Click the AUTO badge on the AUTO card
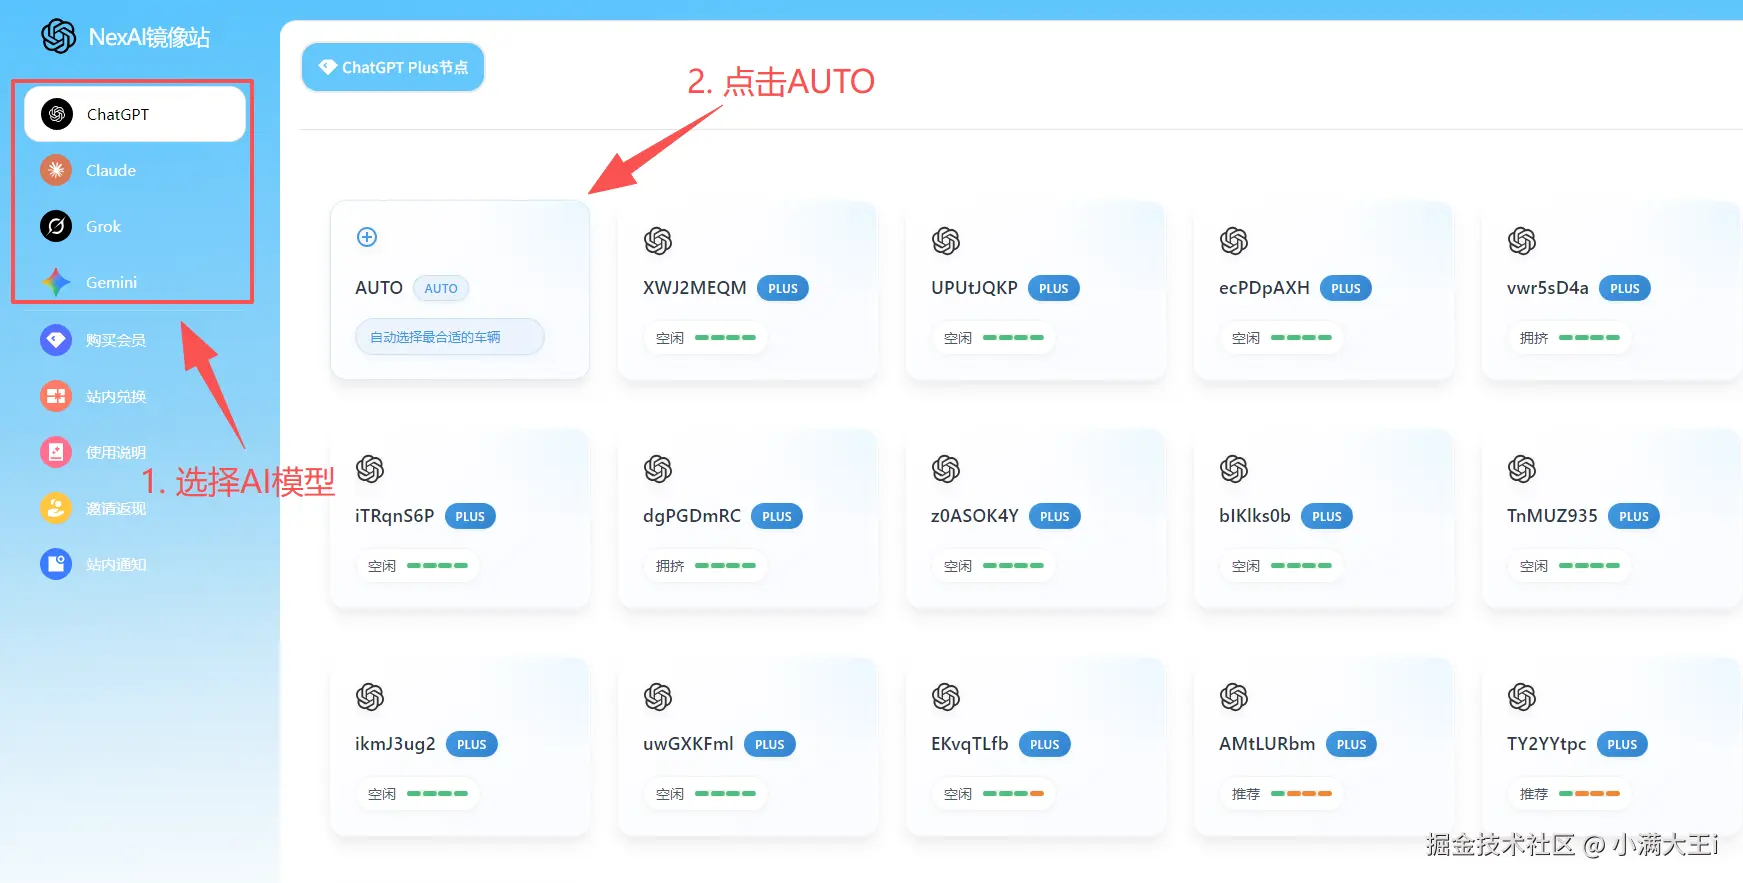The height and width of the screenshot is (883, 1743). point(441,288)
